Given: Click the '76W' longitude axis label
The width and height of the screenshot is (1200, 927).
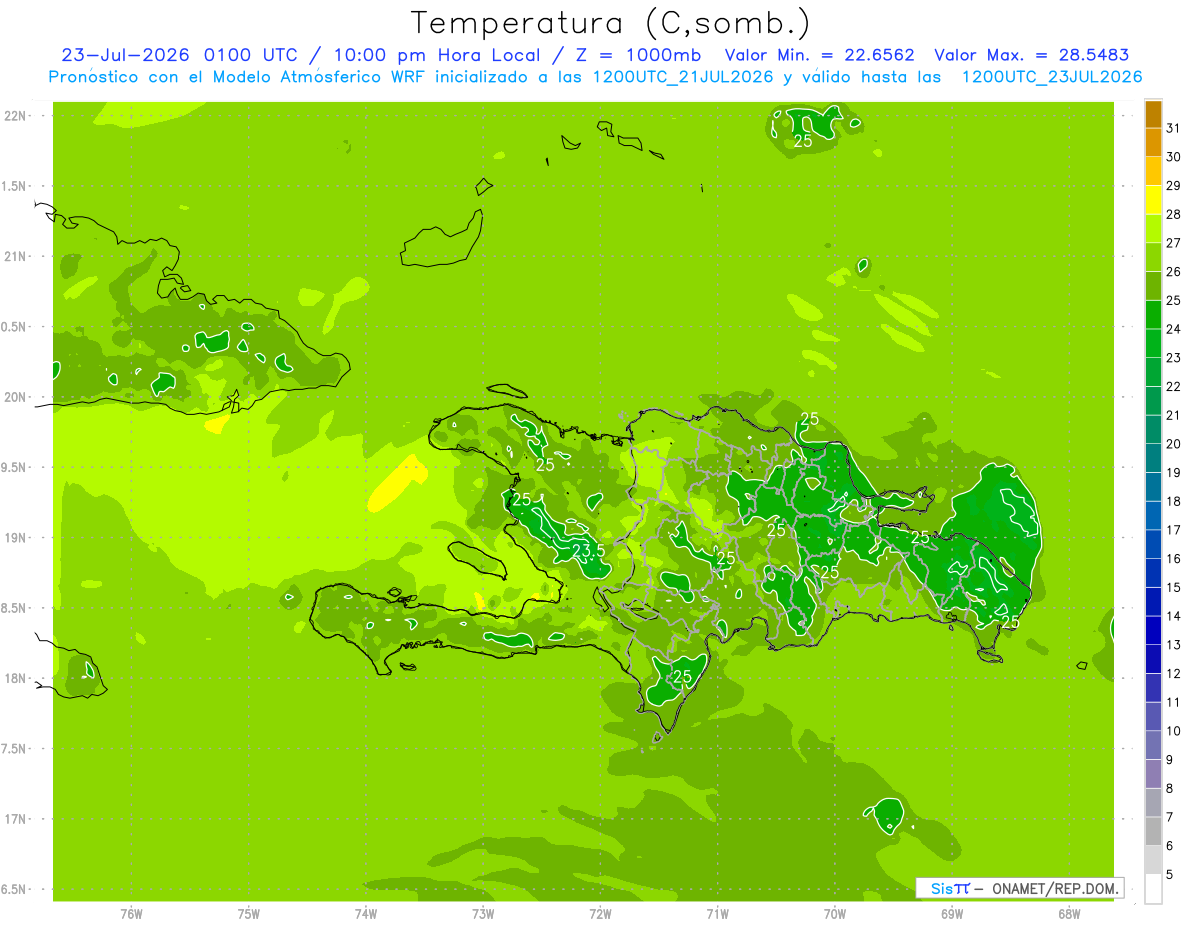Looking at the screenshot, I should [131, 913].
